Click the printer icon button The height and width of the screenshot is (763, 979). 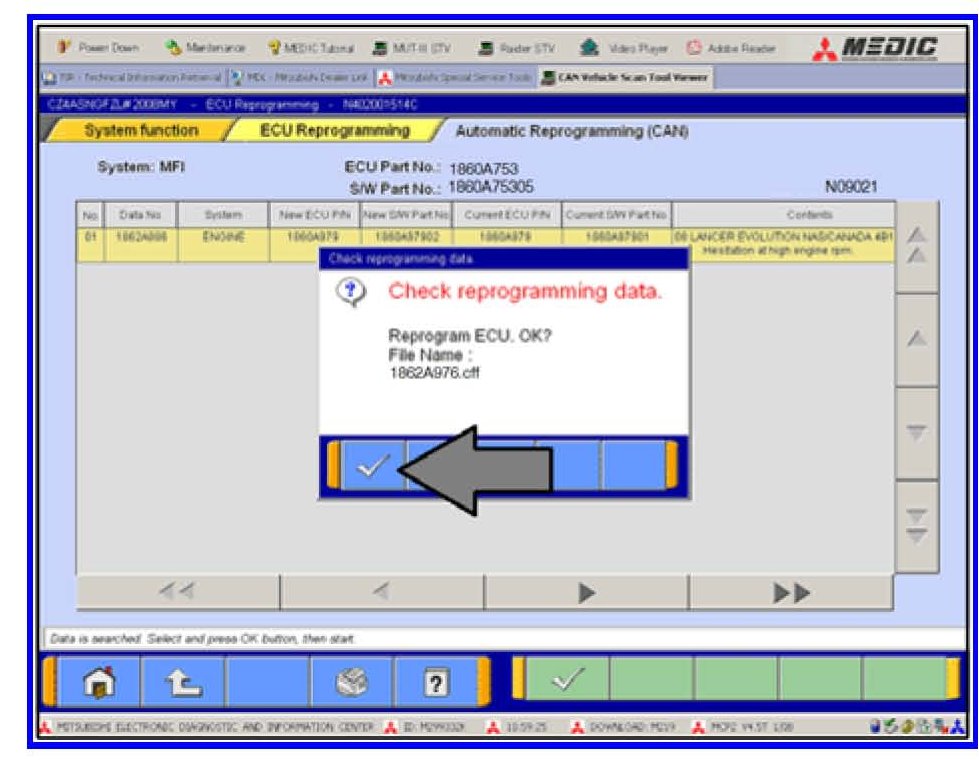tap(352, 683)
